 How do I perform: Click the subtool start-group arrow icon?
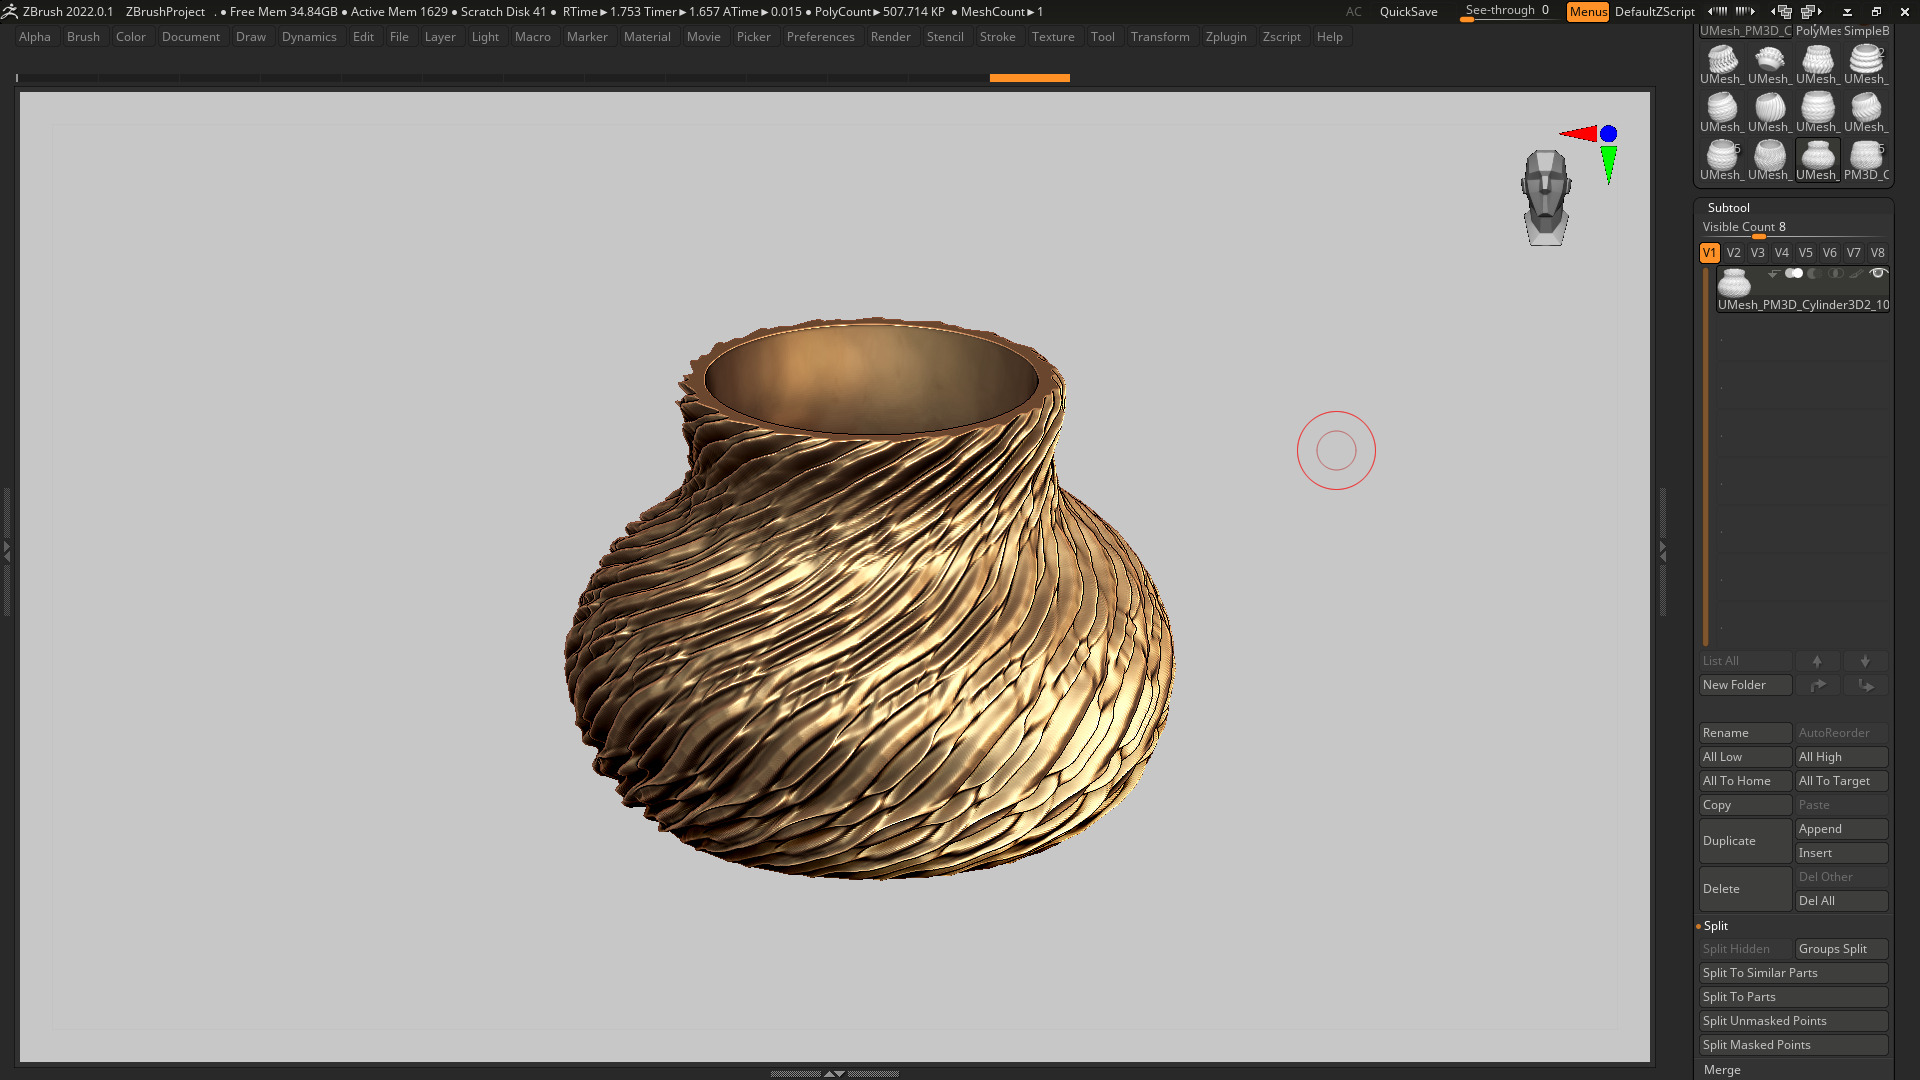[1773, 273]
